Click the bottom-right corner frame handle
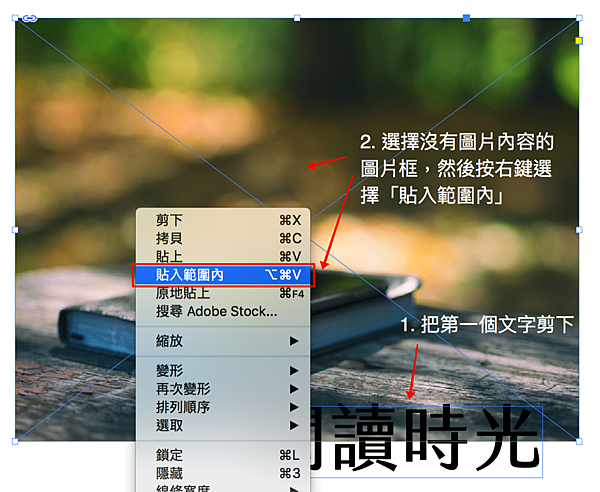The height and width of the screenshot is (492, 600). 579,441
